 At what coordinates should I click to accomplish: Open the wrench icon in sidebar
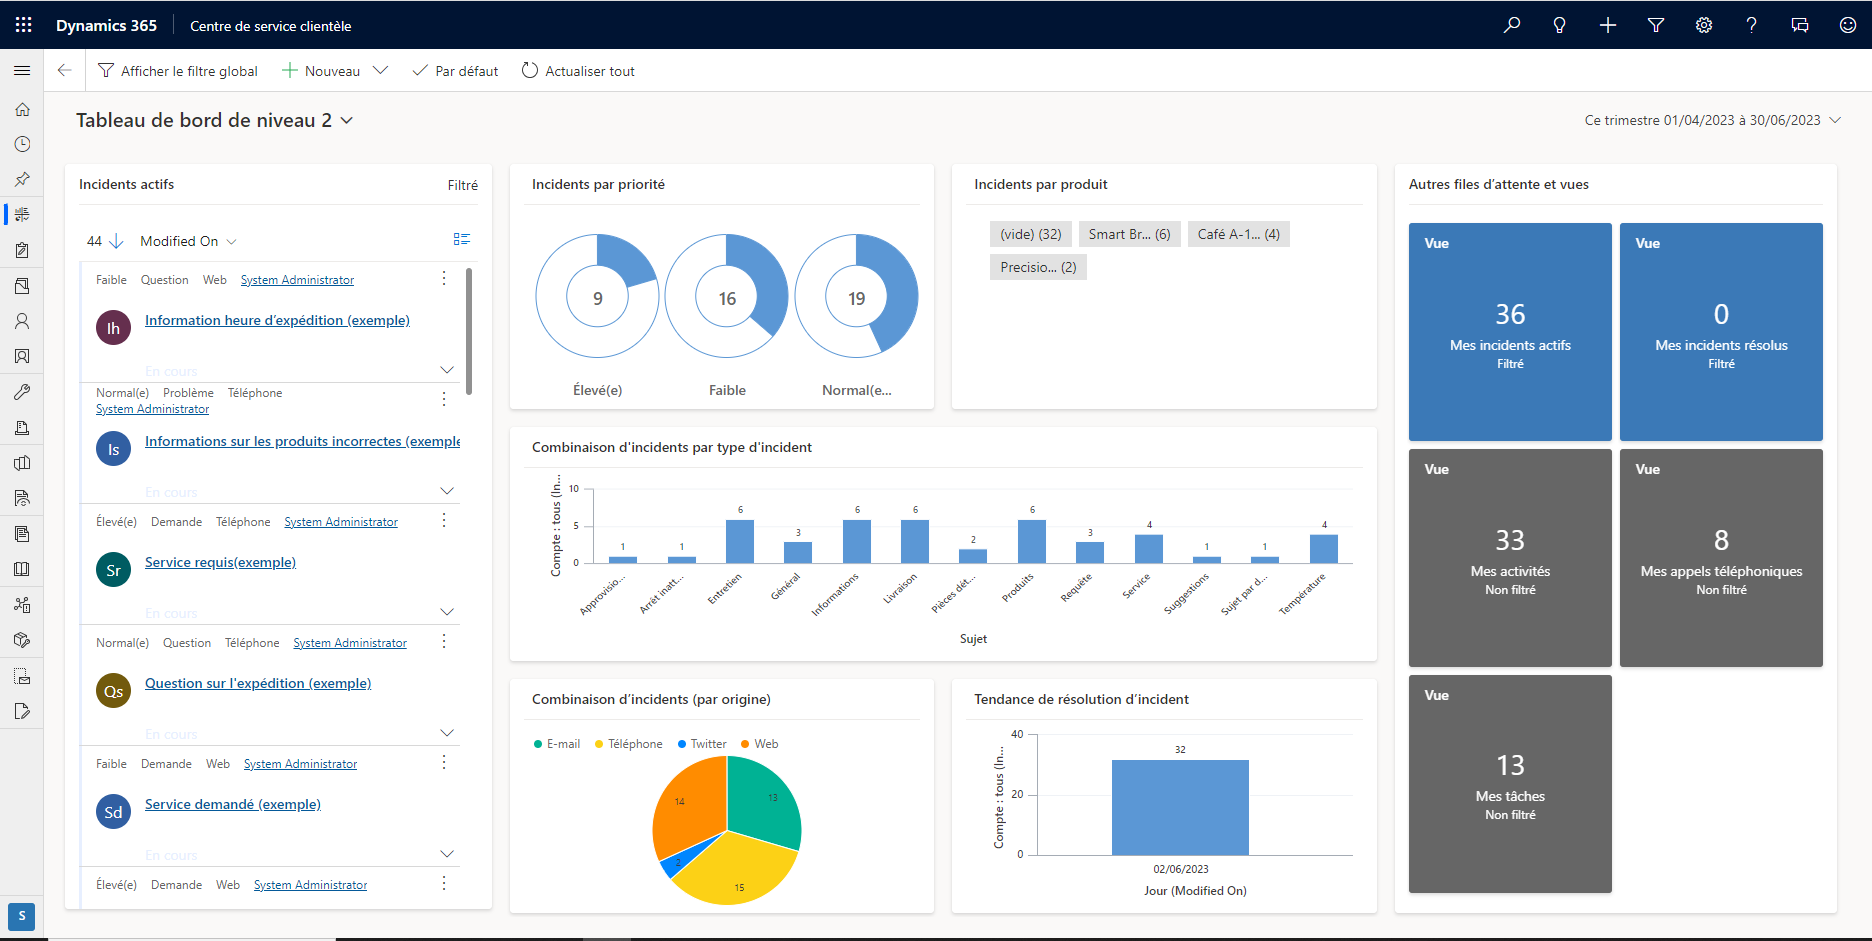pyautogui.click(x=22, y=392)
